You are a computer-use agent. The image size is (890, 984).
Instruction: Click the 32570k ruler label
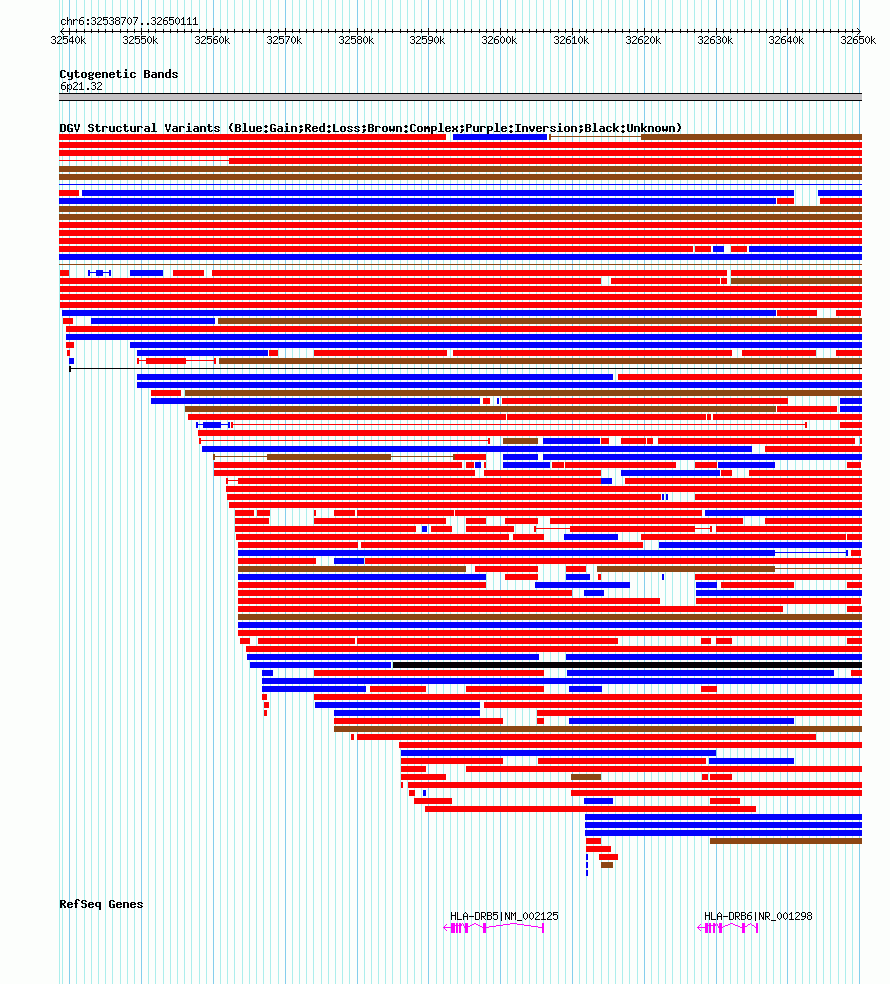284,40
